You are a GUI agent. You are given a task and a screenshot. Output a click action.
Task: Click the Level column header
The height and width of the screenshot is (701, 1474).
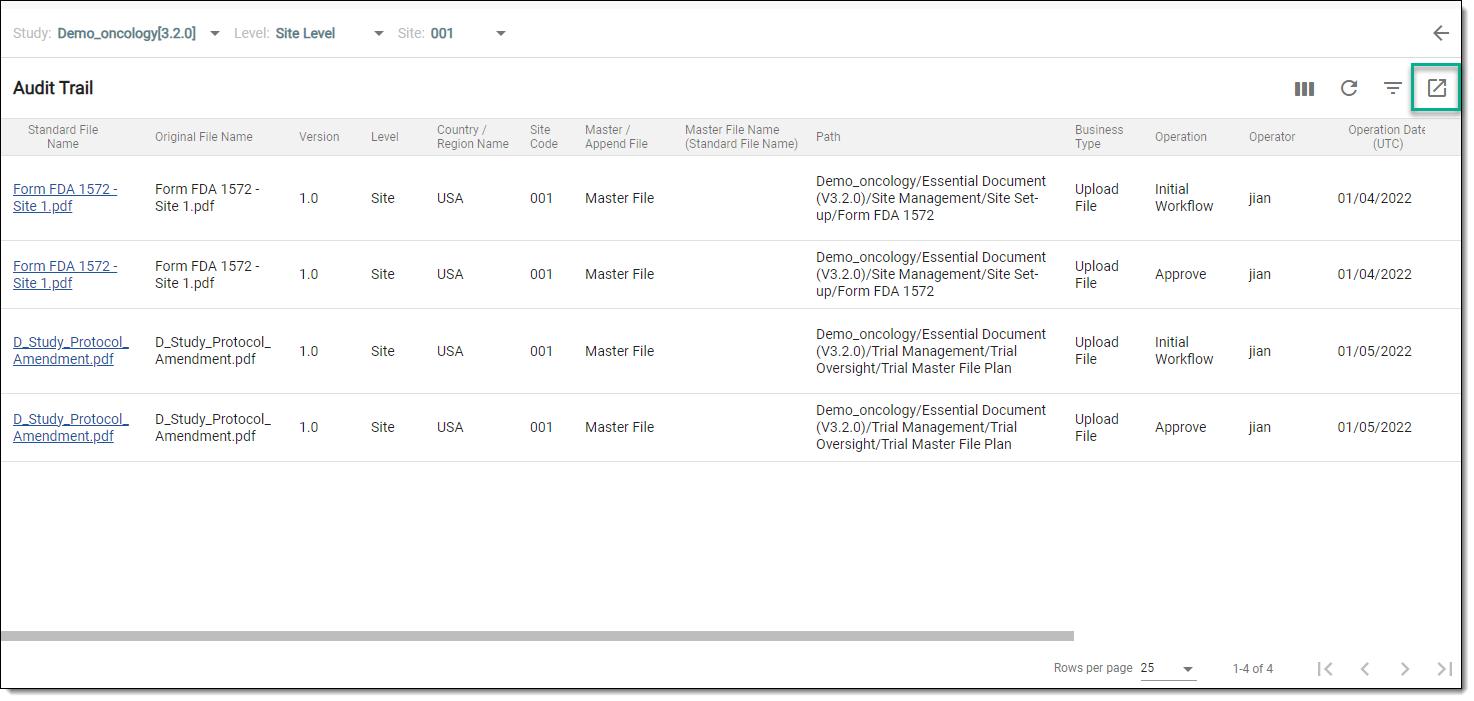point(385,137)
